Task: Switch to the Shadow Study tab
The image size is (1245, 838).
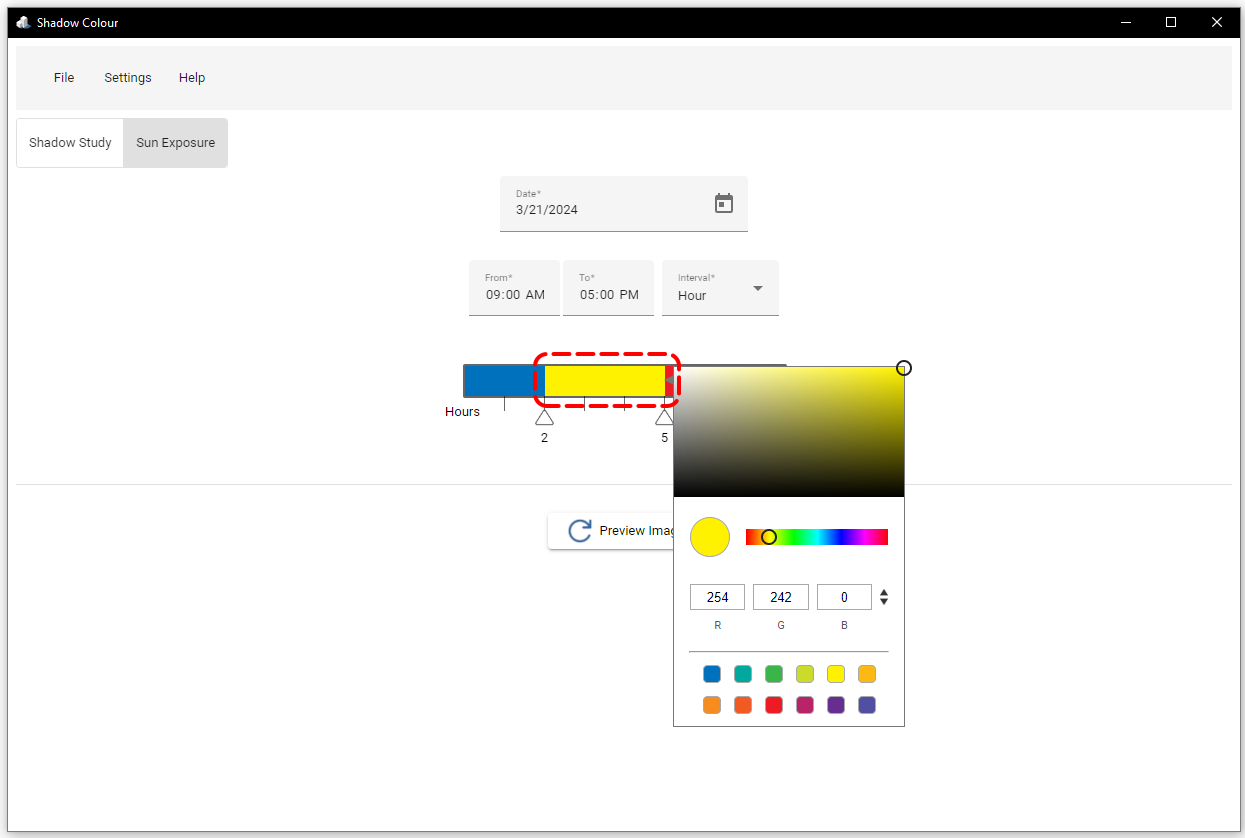Action: [x=70, y=142]
